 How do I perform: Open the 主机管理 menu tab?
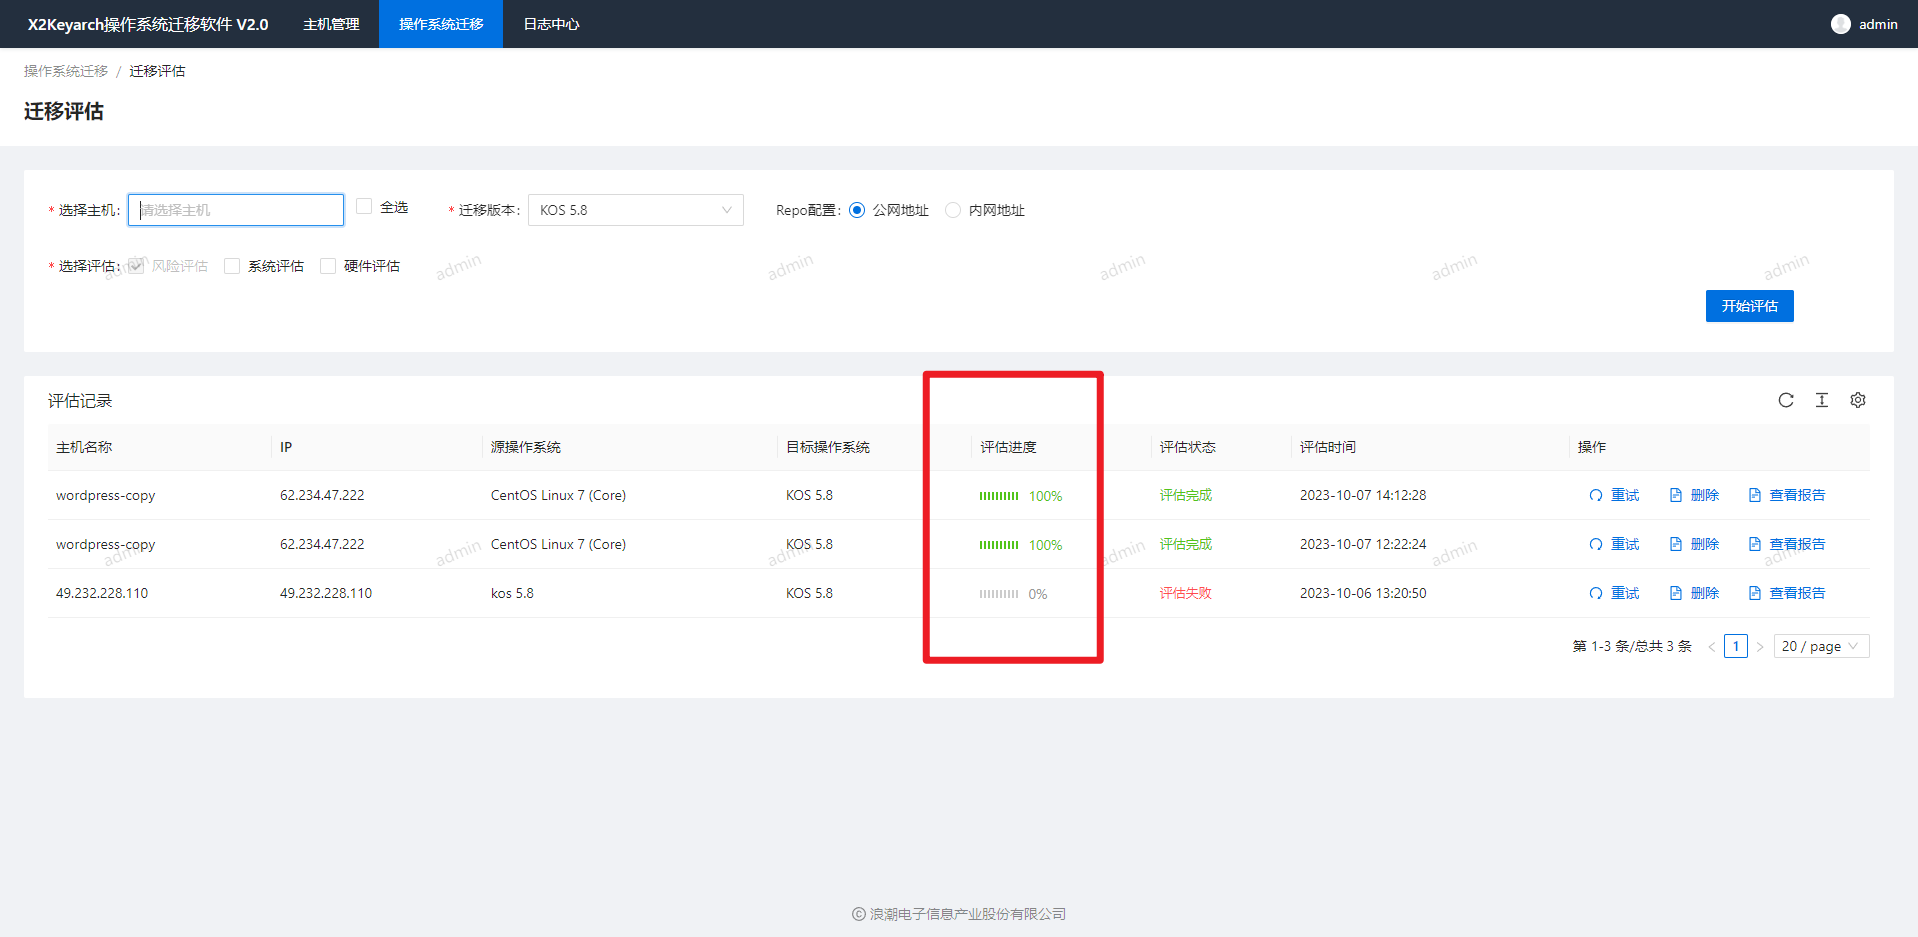pyautogui.click(x=331, y=24)
